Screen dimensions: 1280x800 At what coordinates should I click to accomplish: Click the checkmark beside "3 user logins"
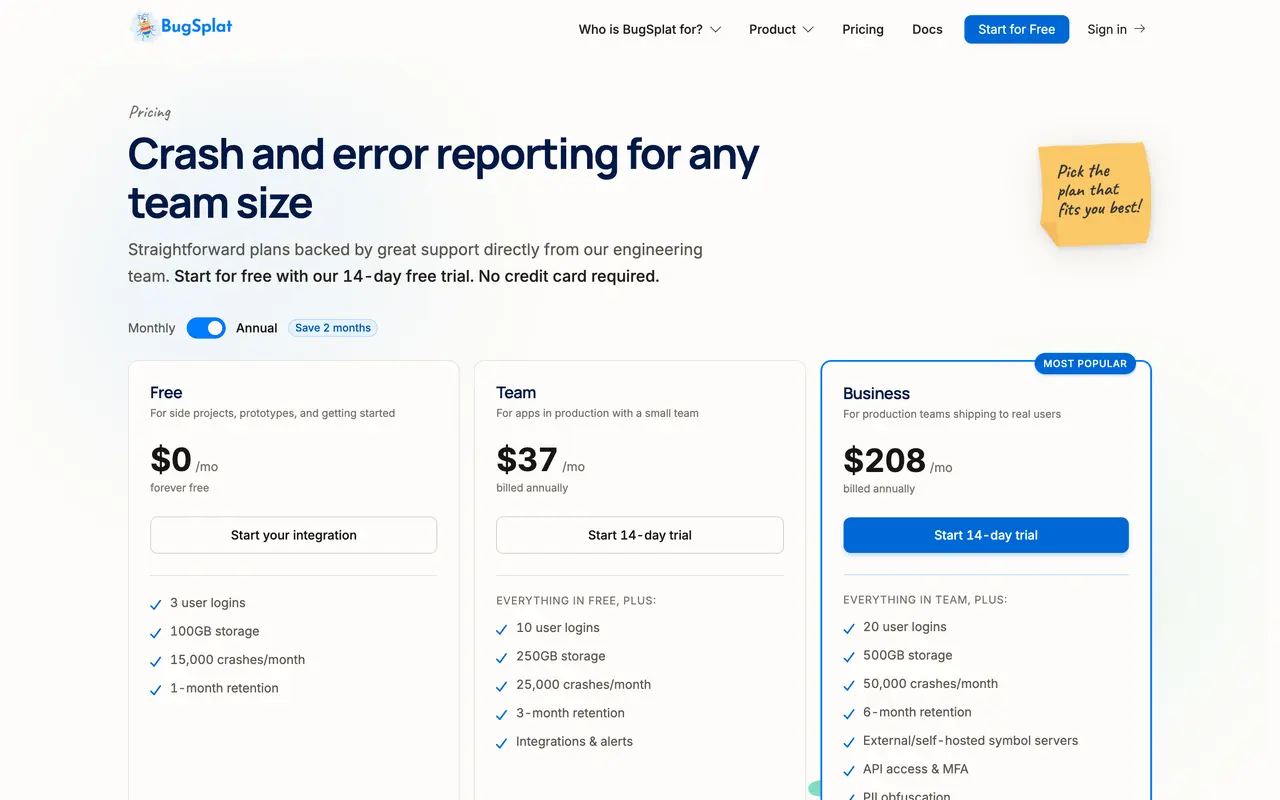pyautogui.click(x=156, y=604)
